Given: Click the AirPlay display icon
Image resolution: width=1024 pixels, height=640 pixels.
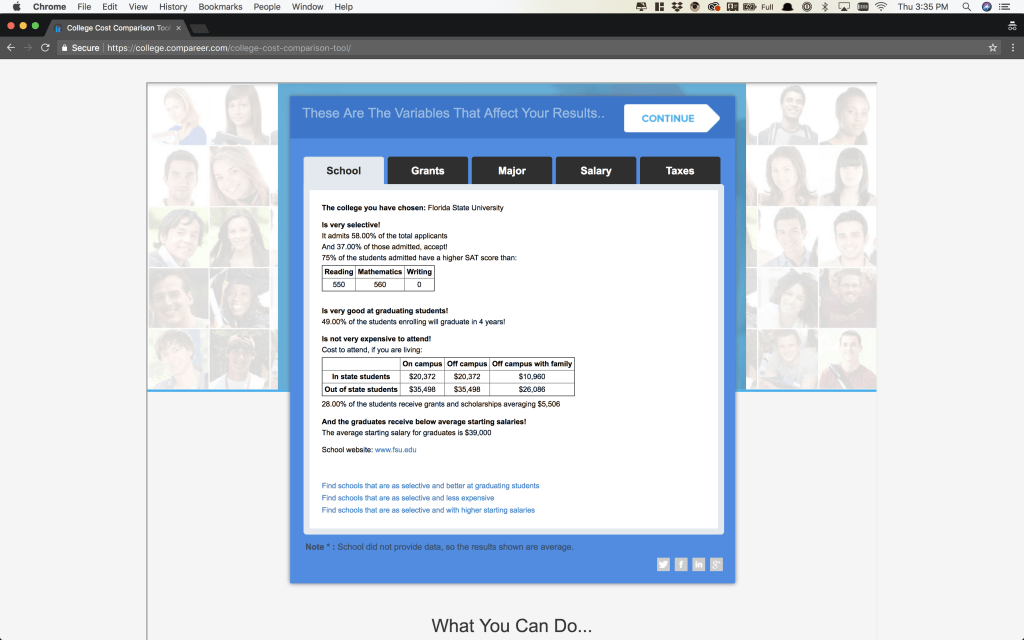Looking at the screenshot, I should coord(844,7).
